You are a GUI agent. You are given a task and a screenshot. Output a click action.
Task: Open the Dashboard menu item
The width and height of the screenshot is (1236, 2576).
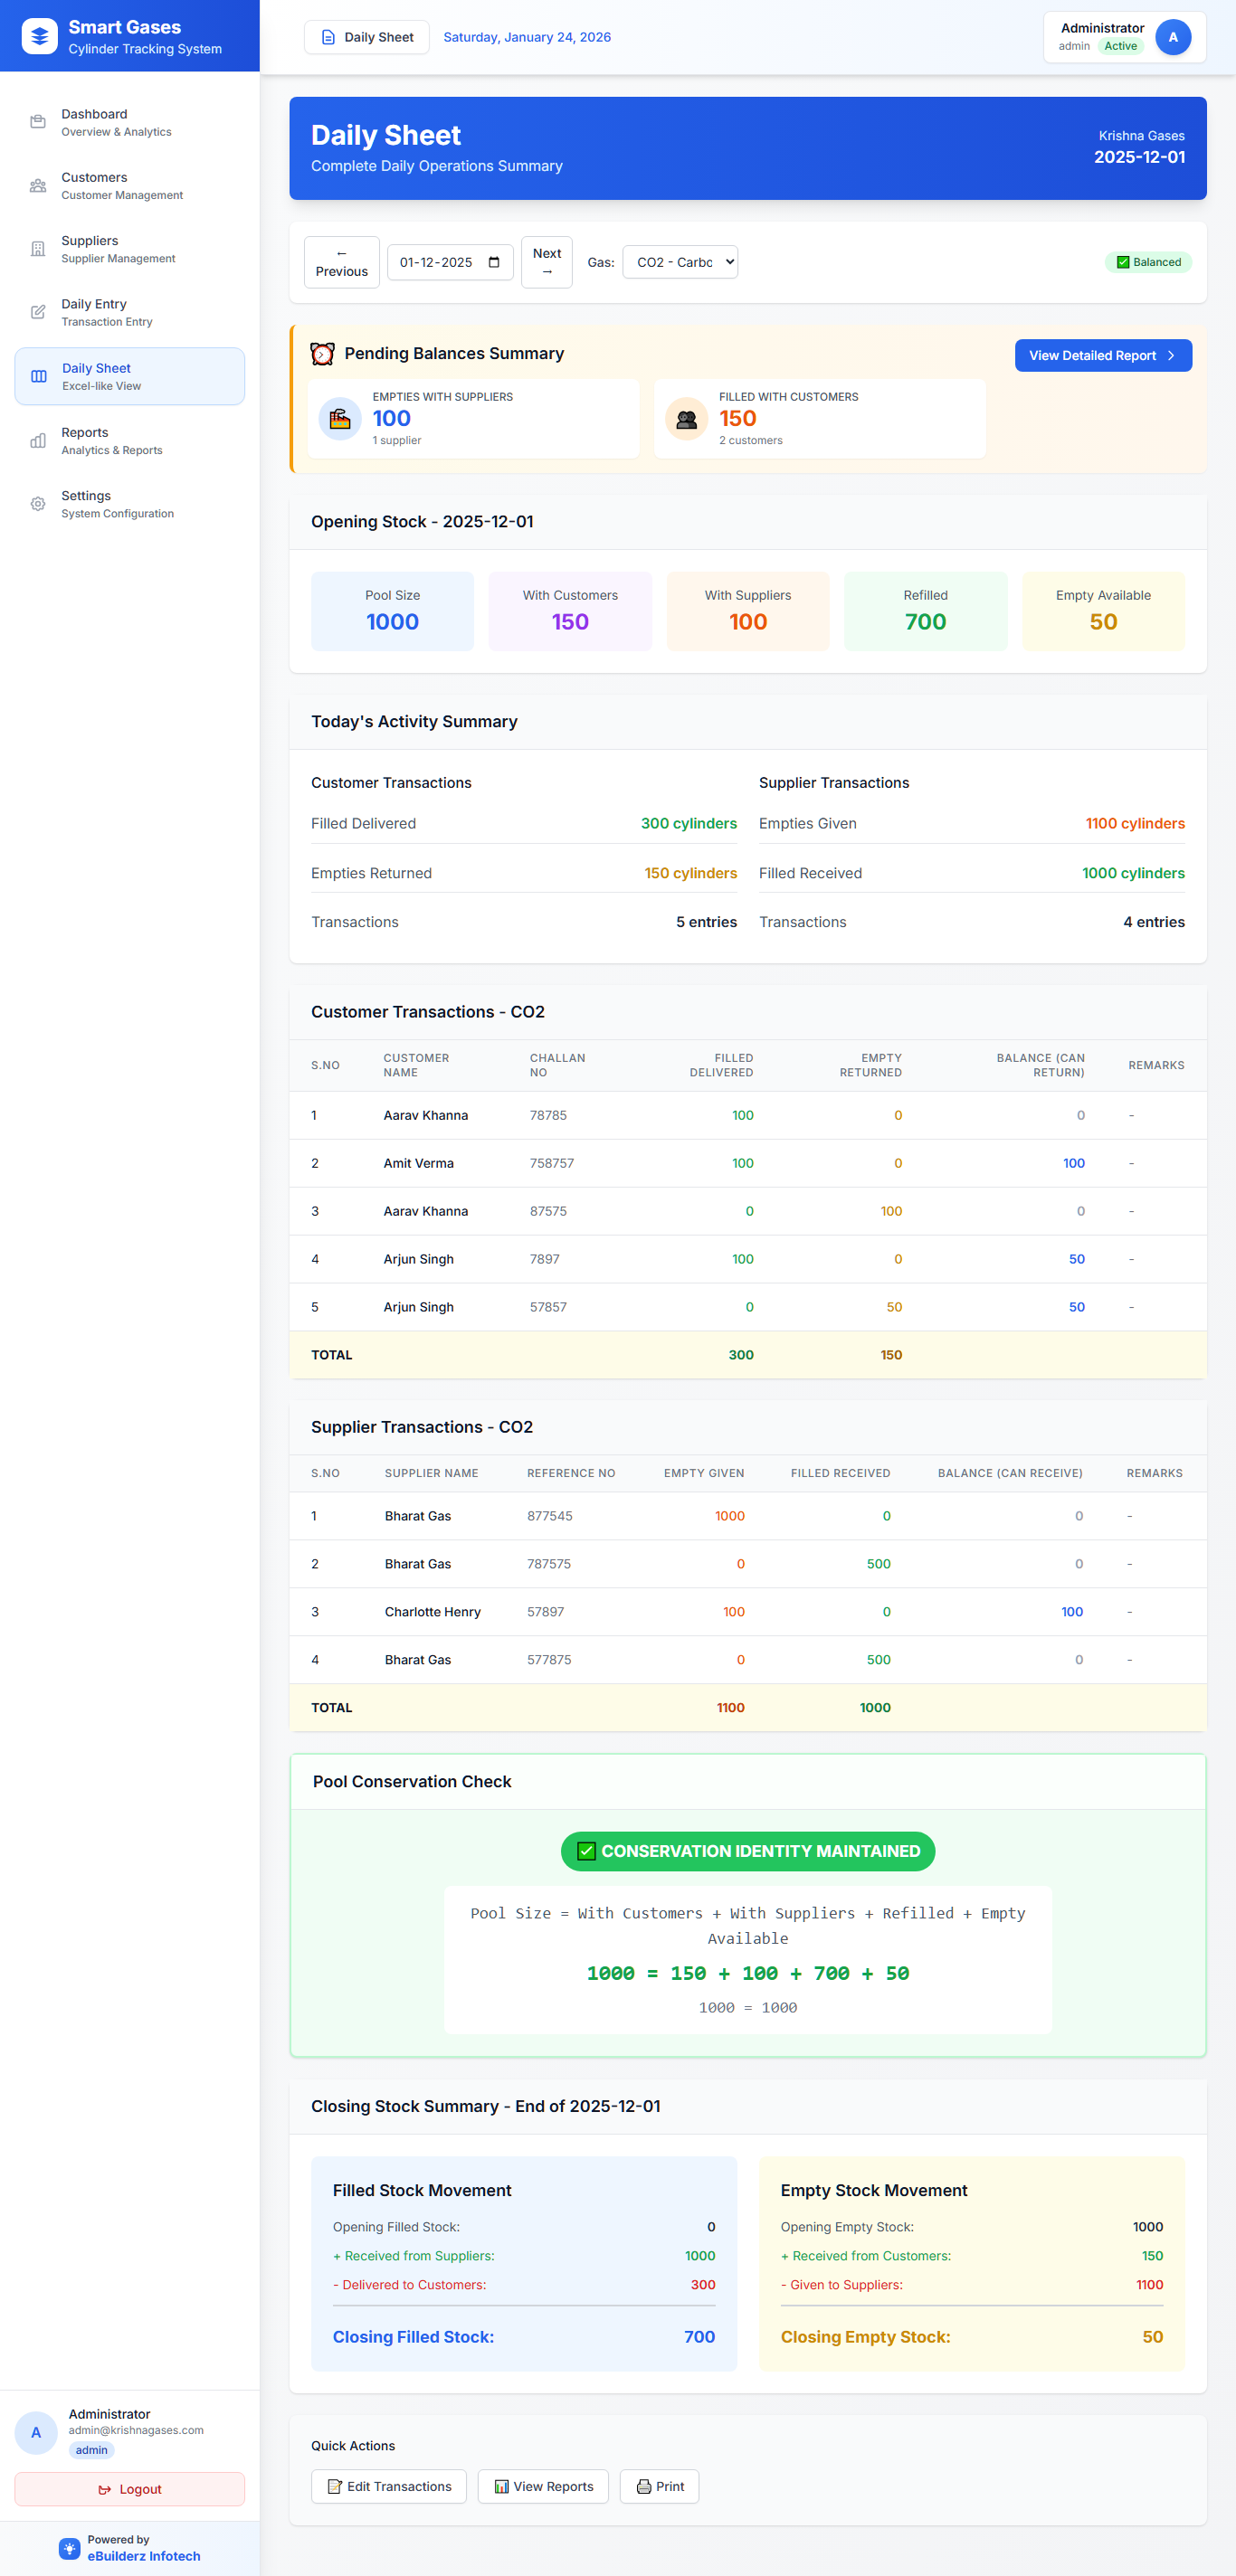click(x=130, y=122)
